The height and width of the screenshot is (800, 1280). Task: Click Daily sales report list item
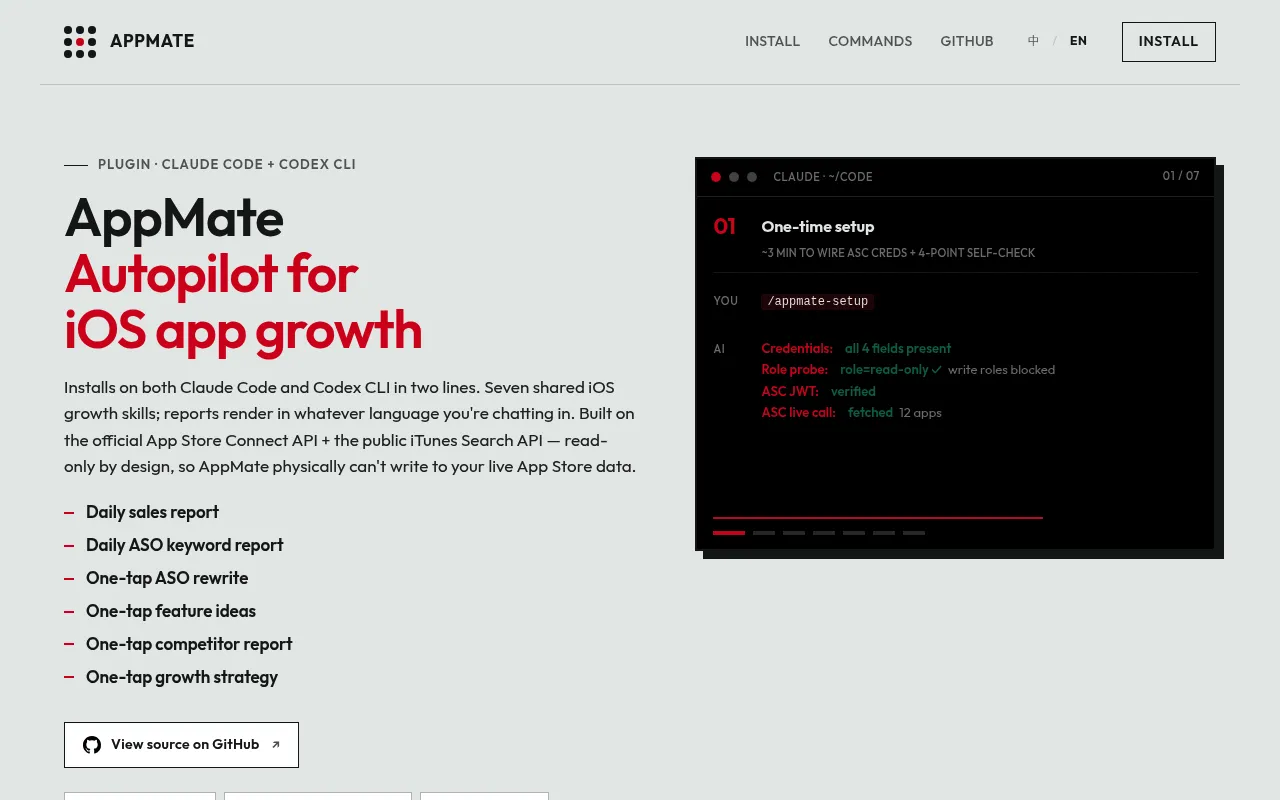click(152, 512)
